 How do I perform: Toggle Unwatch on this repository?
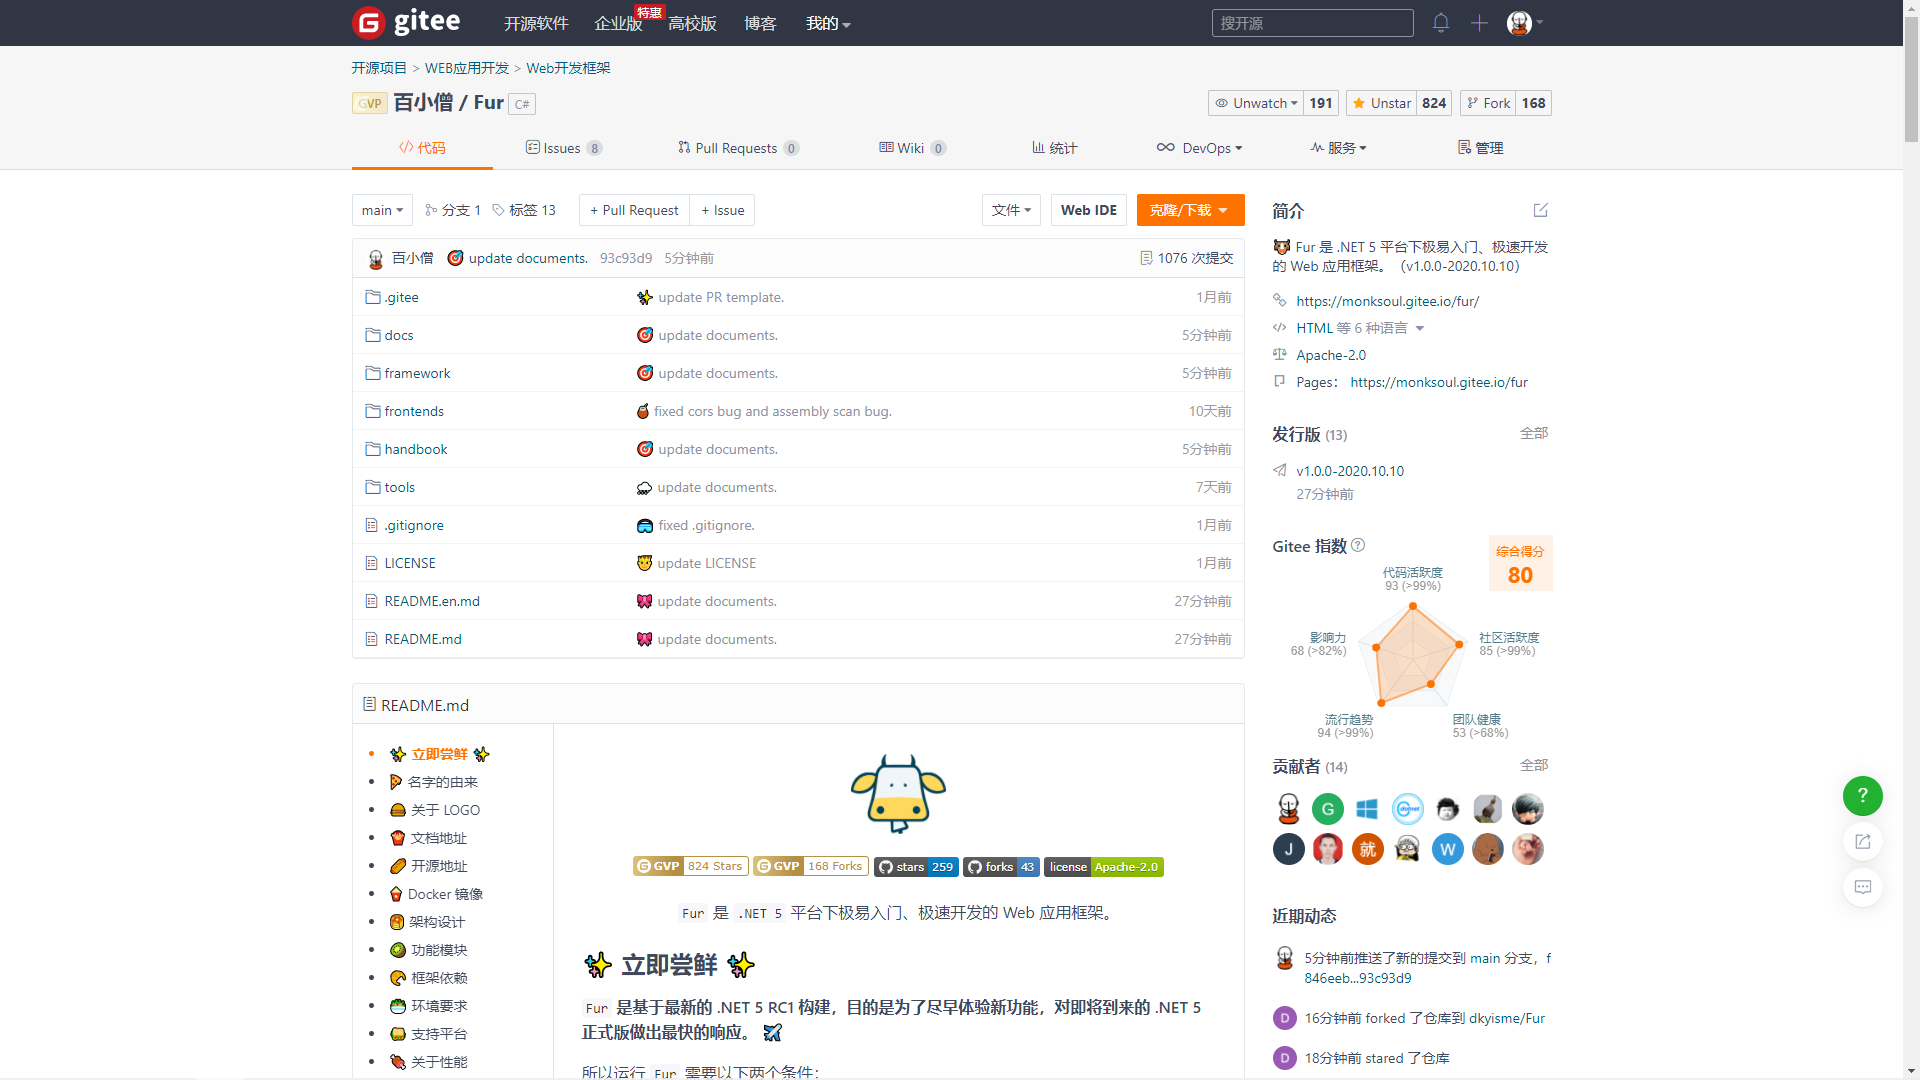pyautogui.click(x=1255, y=103)
